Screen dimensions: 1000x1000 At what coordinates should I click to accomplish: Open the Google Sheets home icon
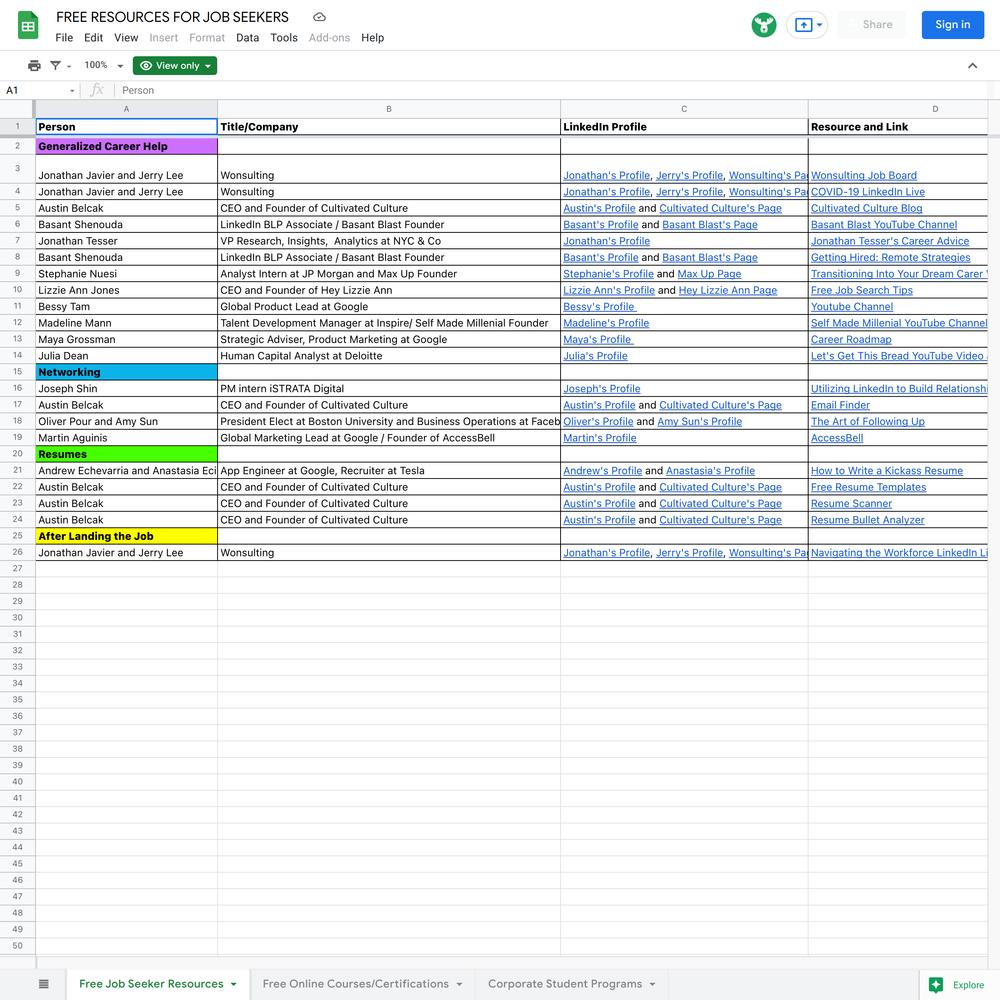(27, 26)
